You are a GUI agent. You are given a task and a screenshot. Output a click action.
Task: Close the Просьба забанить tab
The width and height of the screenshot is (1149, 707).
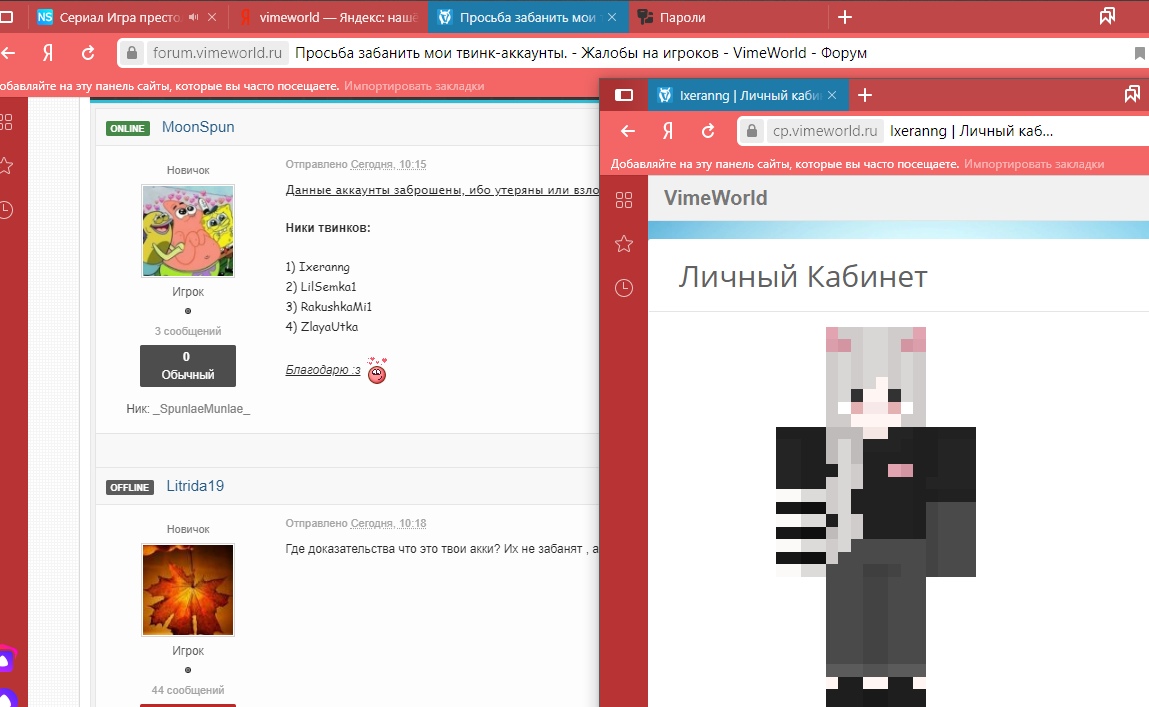click(x=612, y=17)
